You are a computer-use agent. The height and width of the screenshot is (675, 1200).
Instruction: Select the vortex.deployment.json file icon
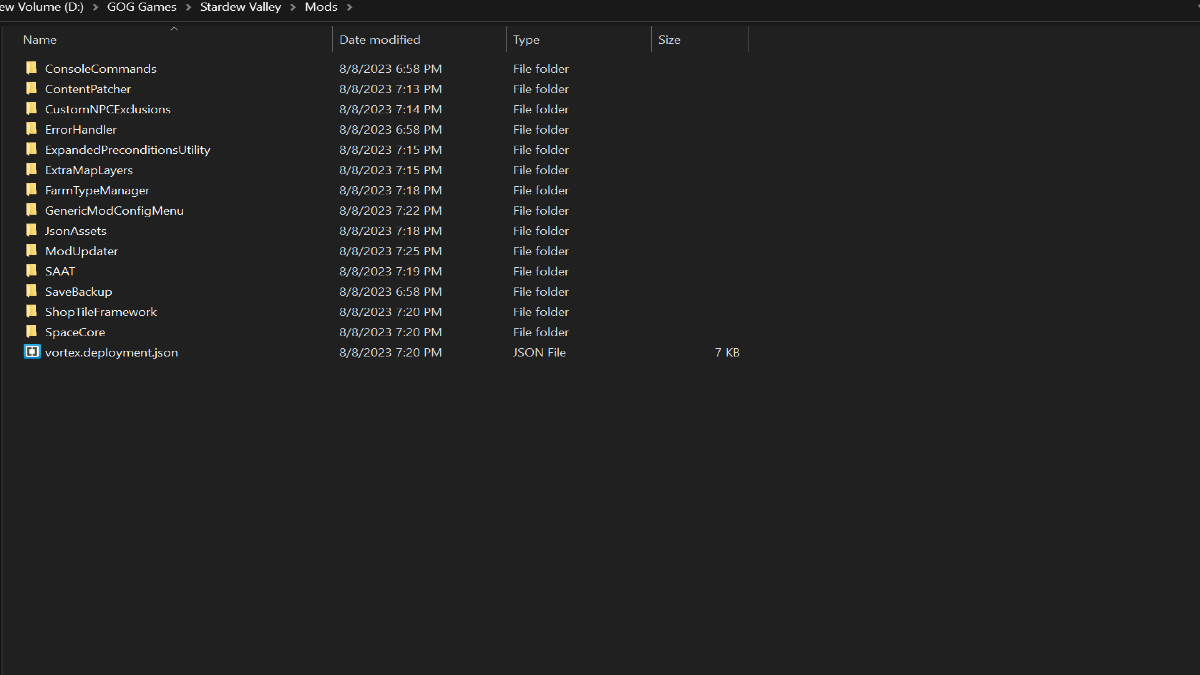point(32,352)
